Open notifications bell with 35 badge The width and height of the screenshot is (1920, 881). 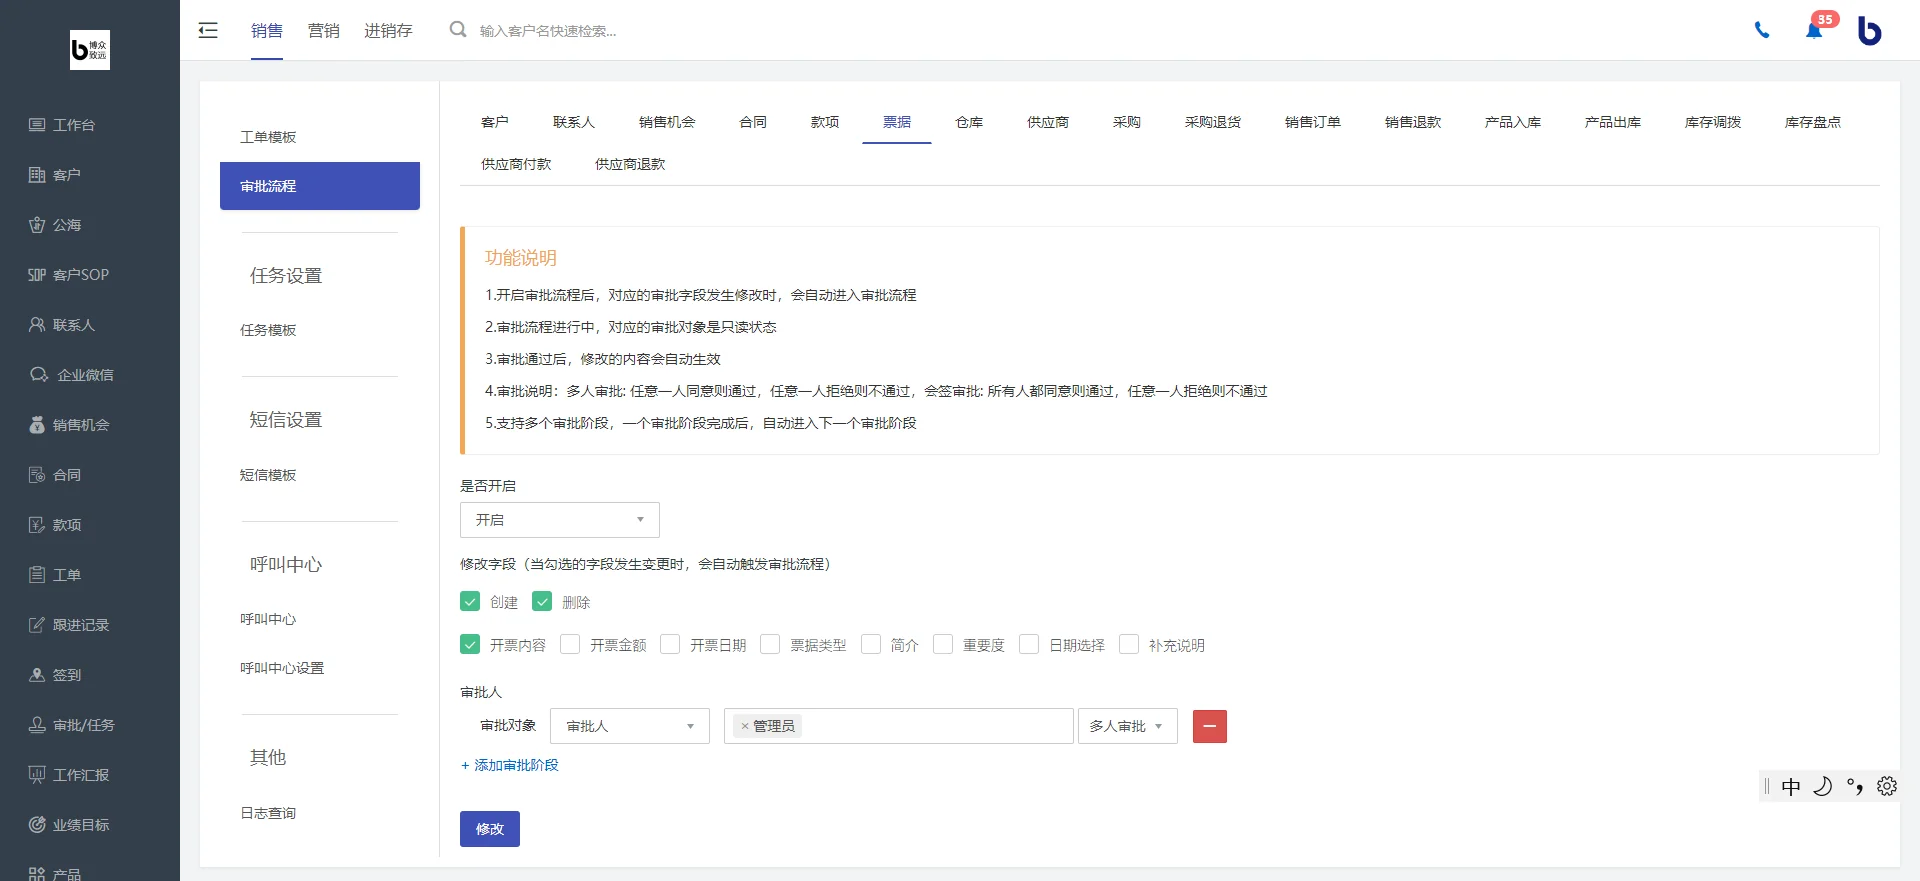(x=1814, y=30)
